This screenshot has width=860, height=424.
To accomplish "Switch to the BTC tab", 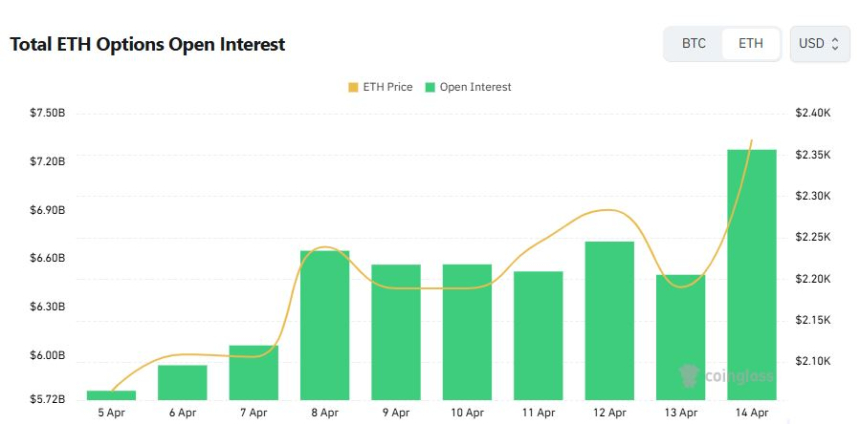I will [x=693, y=44].
